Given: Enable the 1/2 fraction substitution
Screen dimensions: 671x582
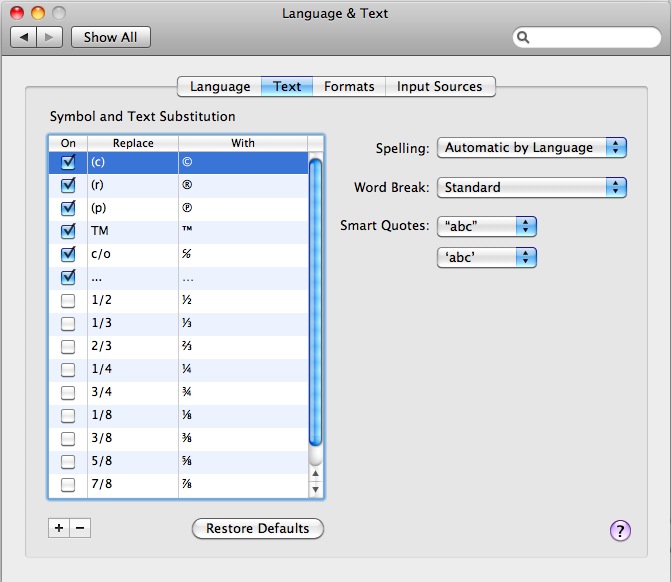Looking at the screenshot, I should pos(68,301).
